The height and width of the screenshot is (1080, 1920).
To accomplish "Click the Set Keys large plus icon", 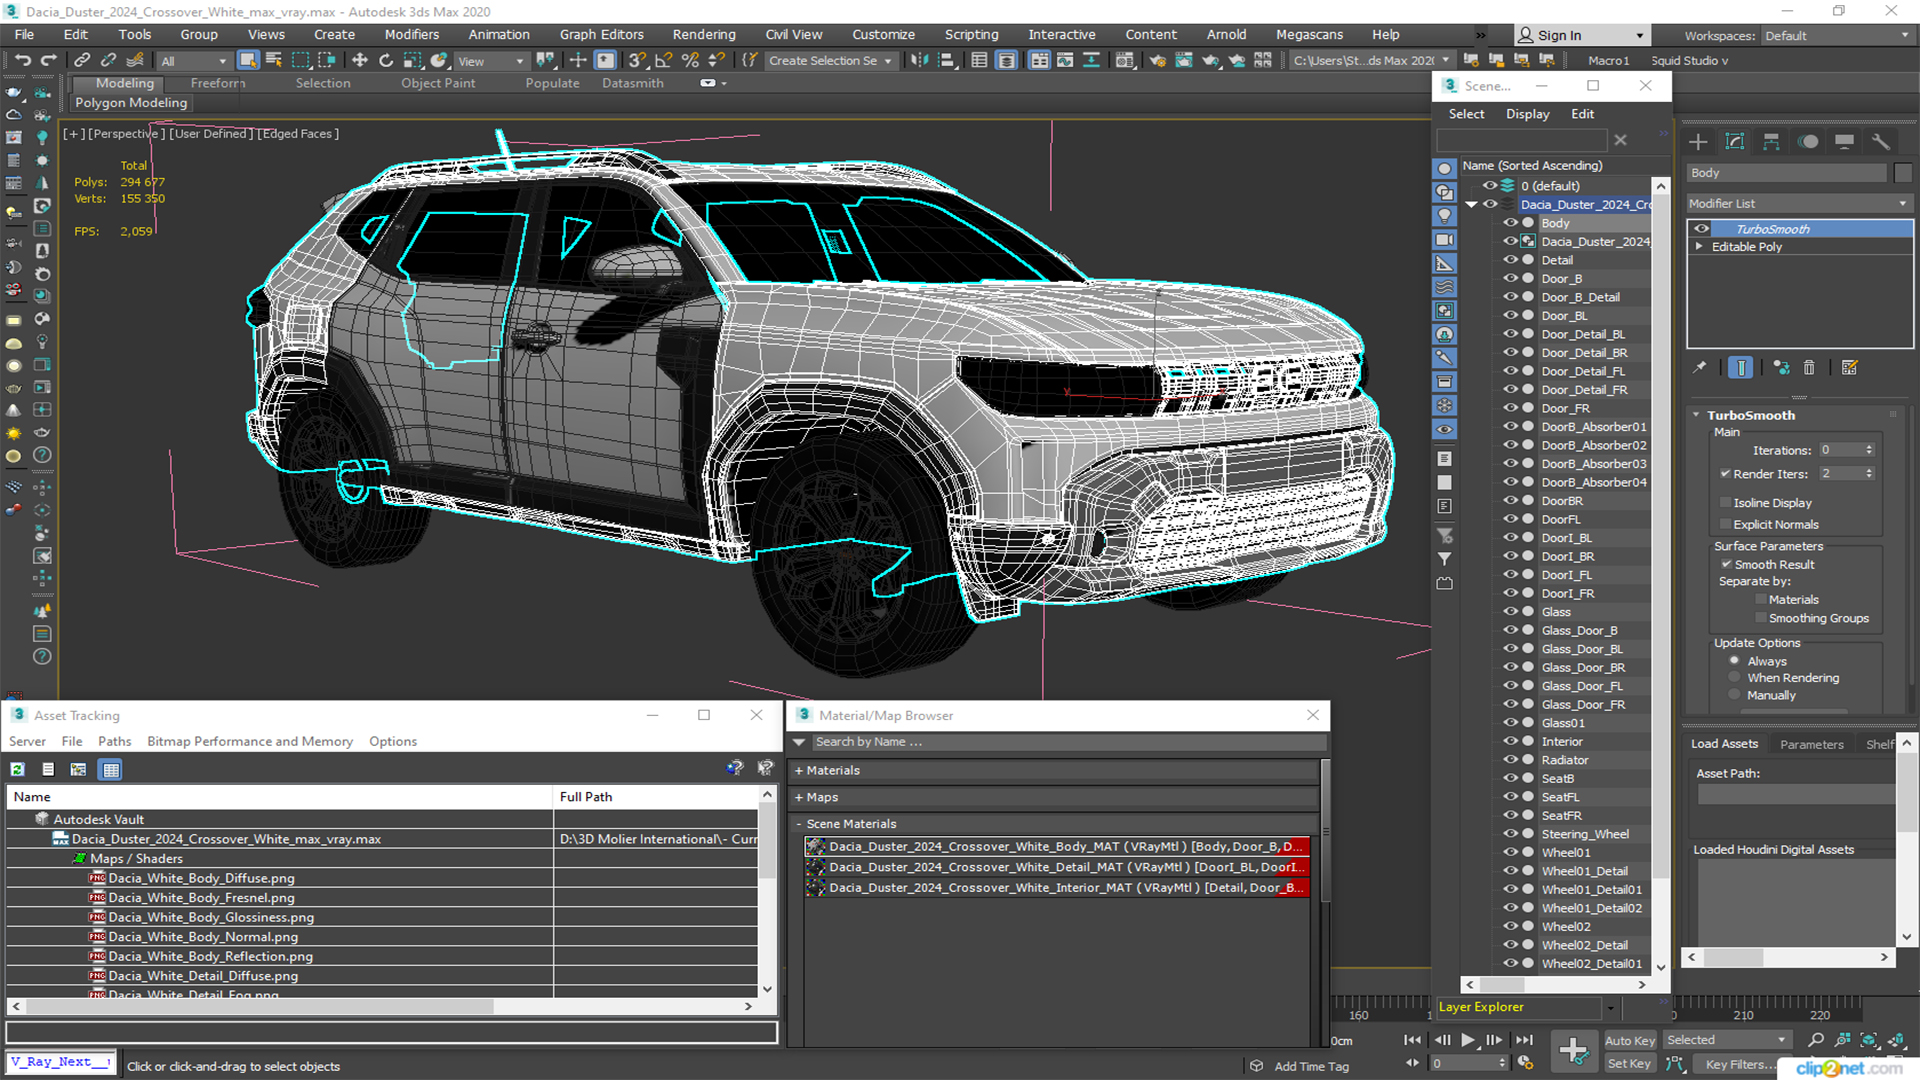I will click(x=1573, y=1051).
